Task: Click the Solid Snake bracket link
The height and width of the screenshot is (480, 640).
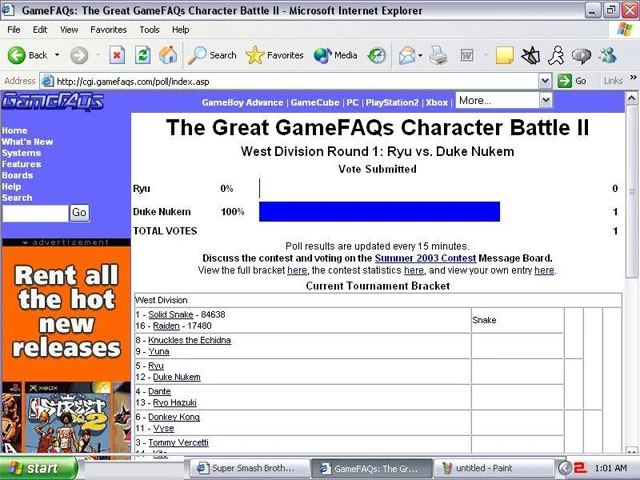Action: [171, 314]
